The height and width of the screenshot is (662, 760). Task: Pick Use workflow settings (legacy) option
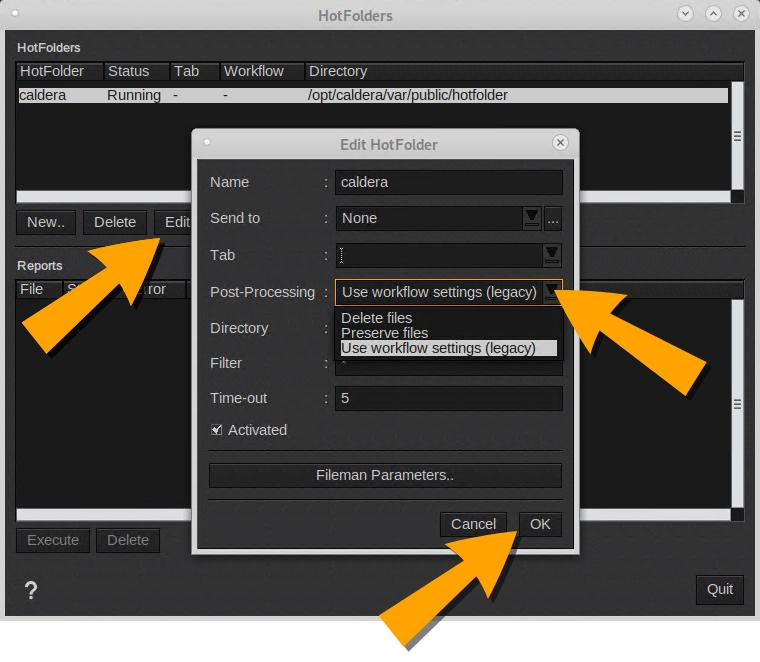click(x=438, y=348)
